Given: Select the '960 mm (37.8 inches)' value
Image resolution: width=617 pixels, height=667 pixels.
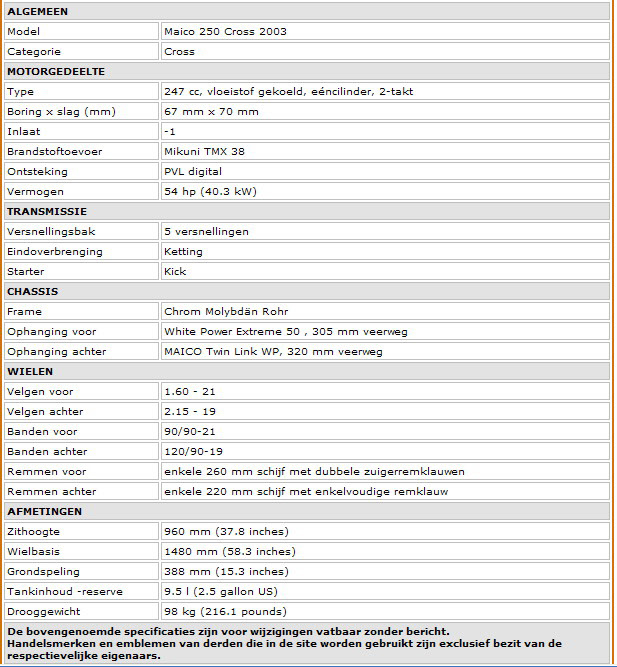Looking at the screenshot, I should tap(226, 531).
